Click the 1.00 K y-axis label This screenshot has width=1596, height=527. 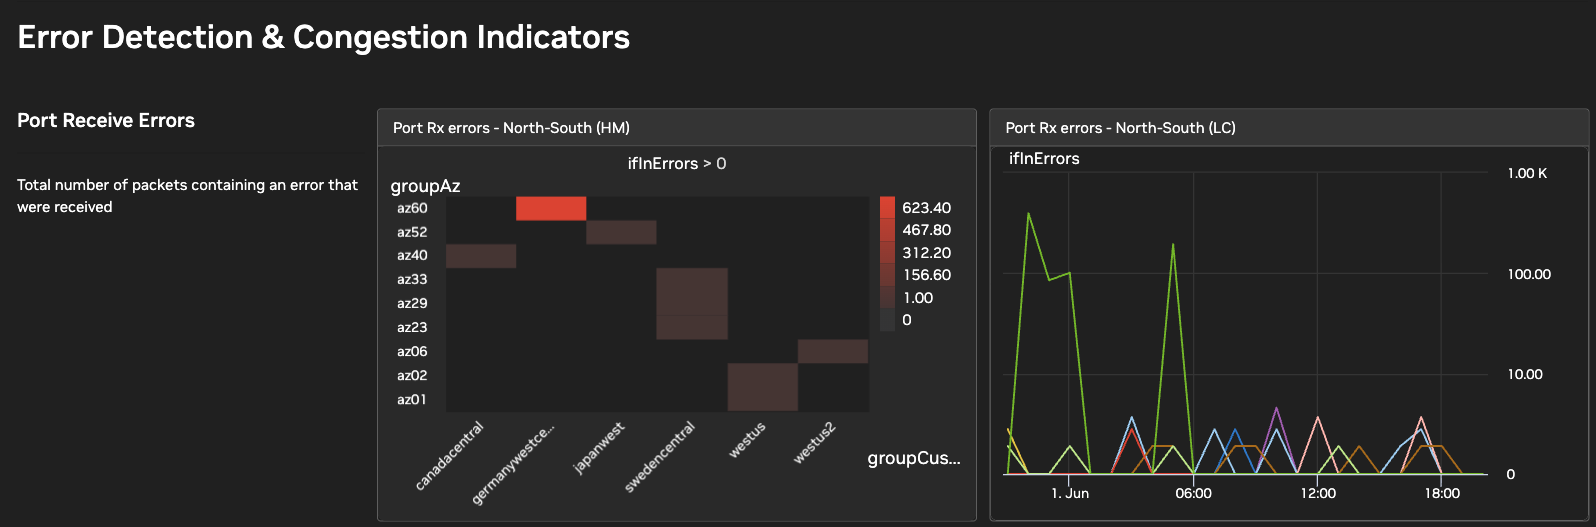click(1527, 174)
